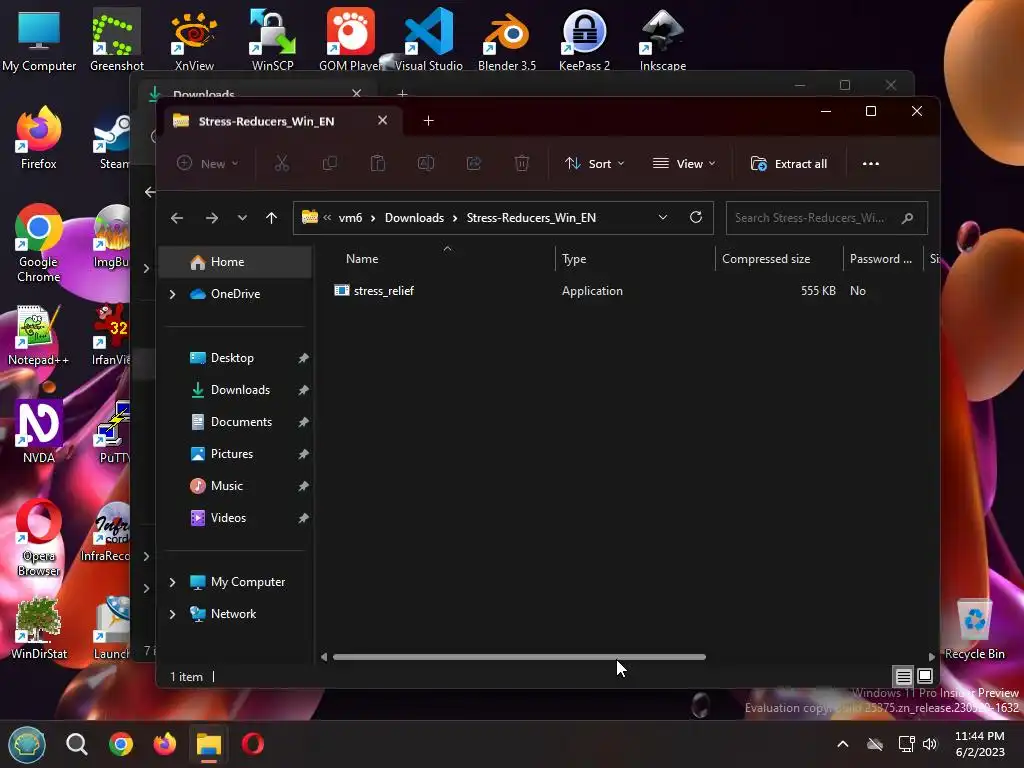Select Home in navigation pane

[x=236, y=262]
